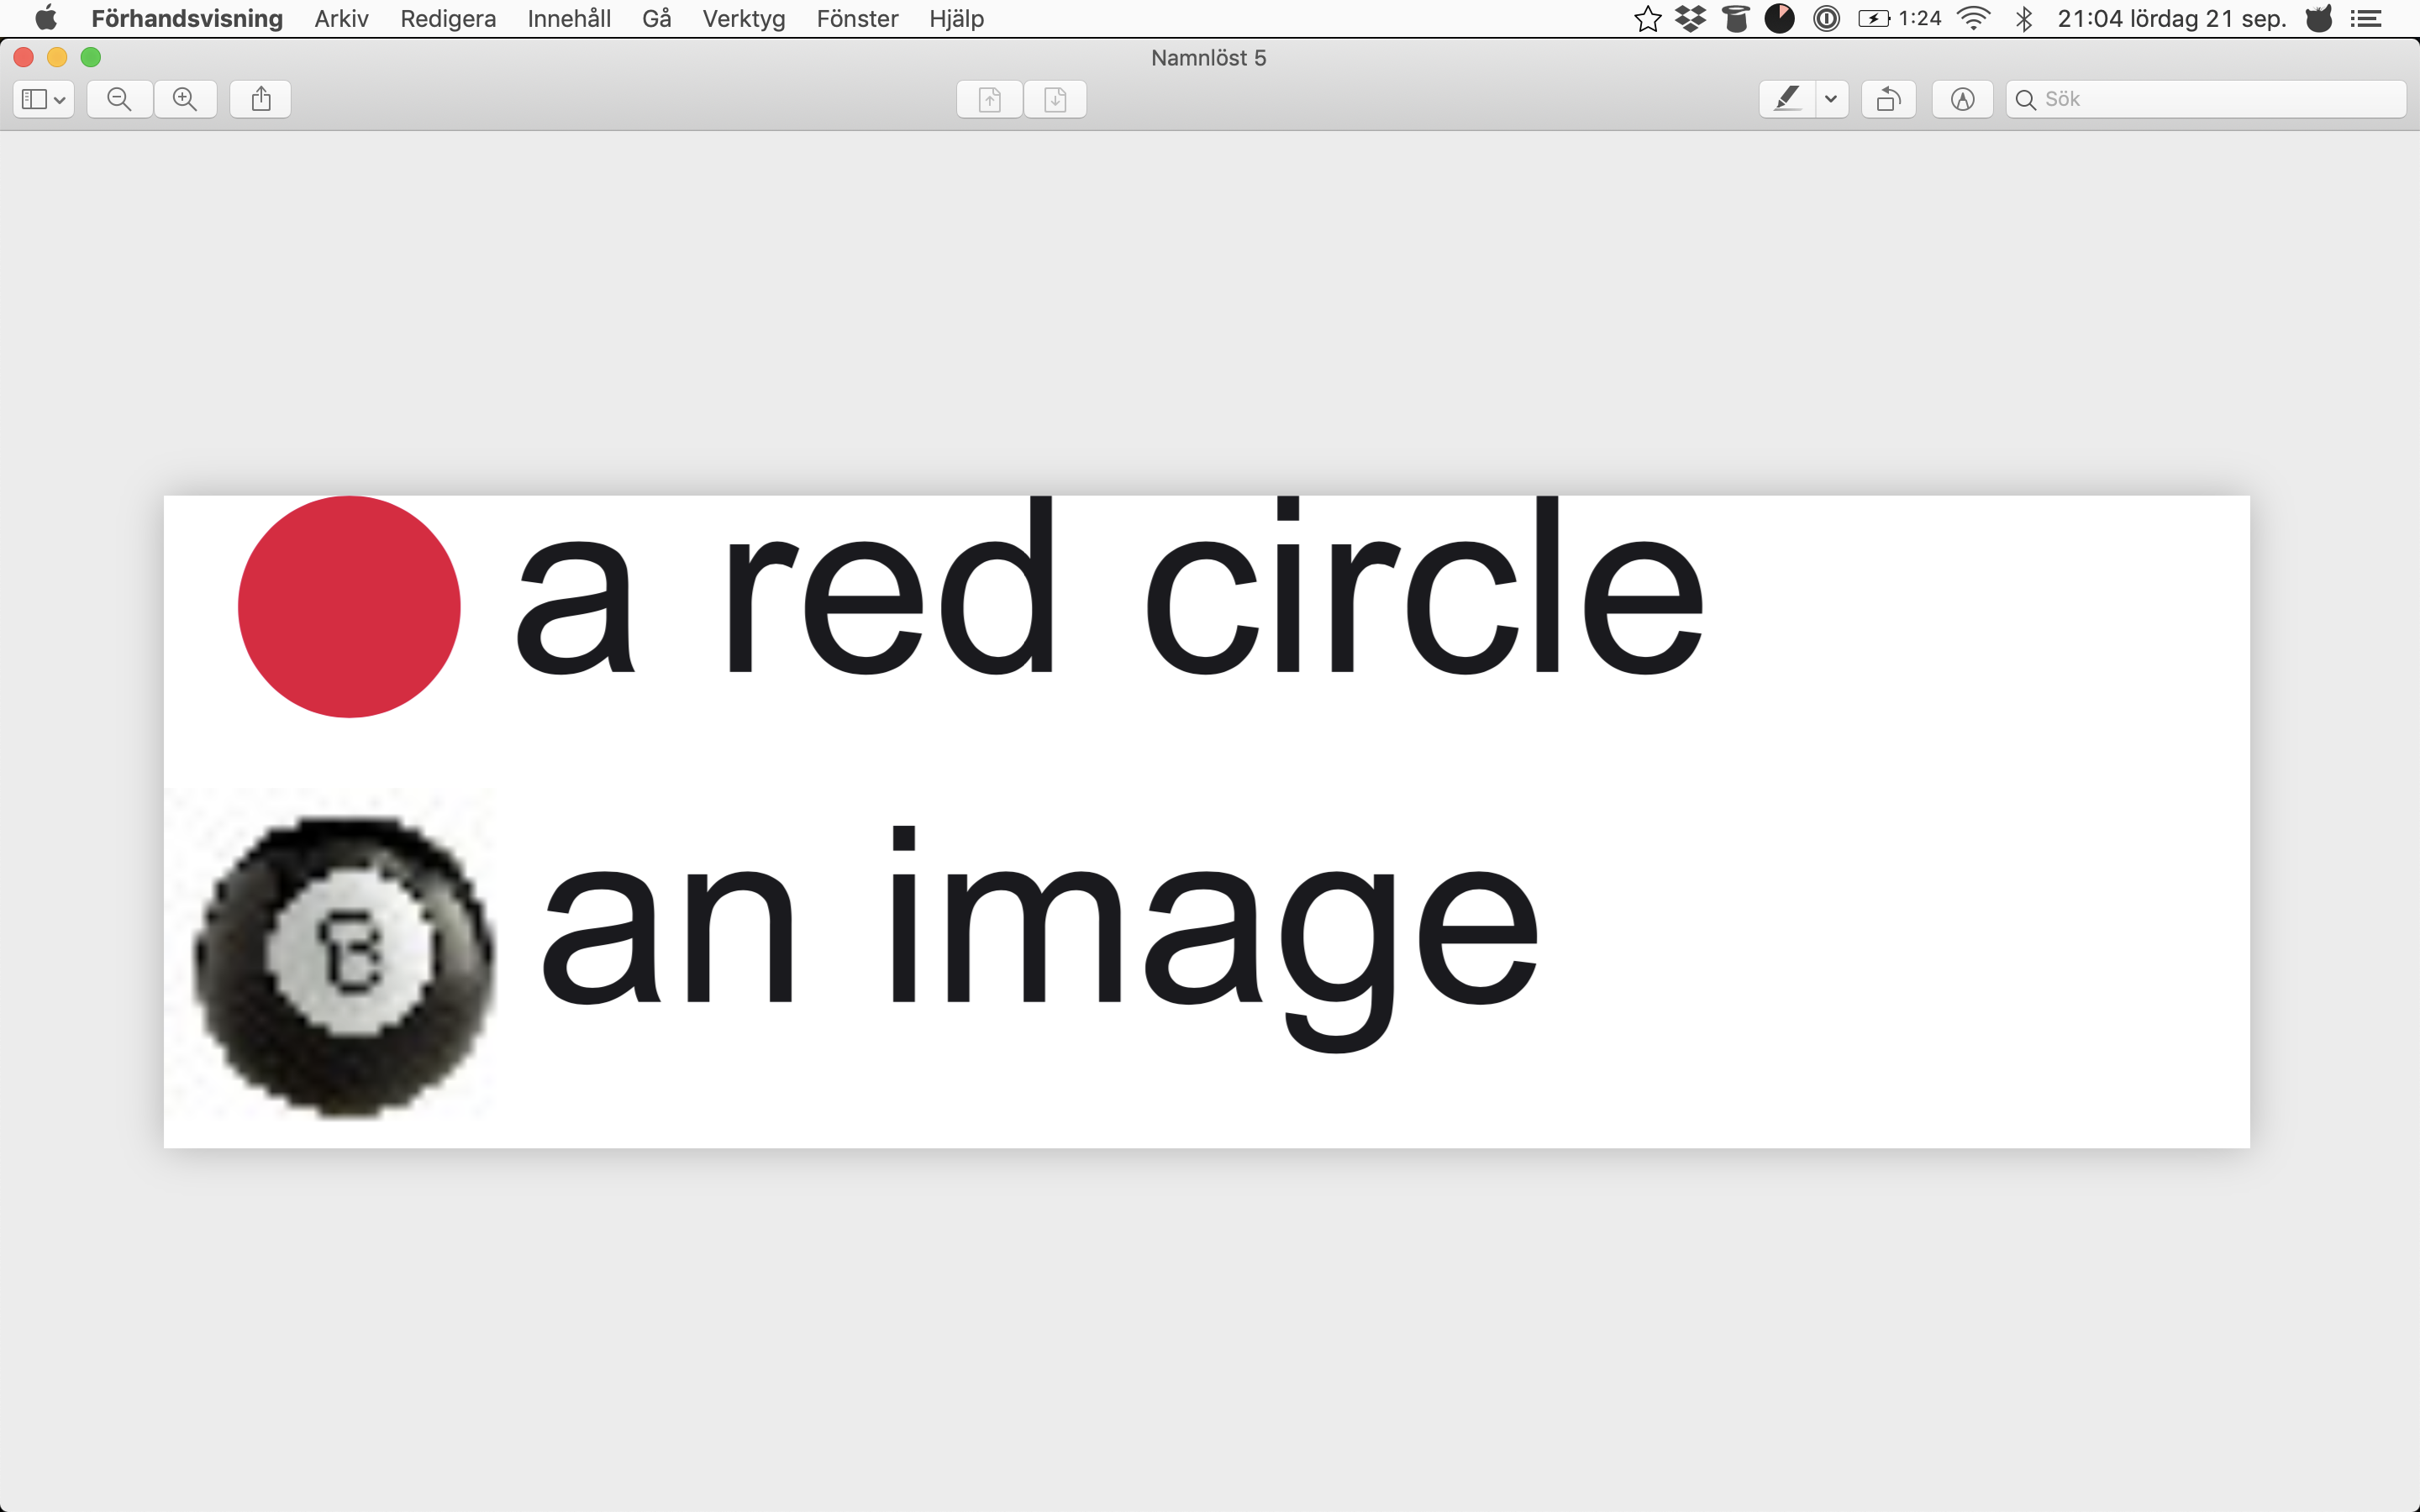Image resolution: width=2420 pixels, height=1512 pixels.
Task: Zoom out with the magnifier minus icon
Action: click(x=119, y=99)
